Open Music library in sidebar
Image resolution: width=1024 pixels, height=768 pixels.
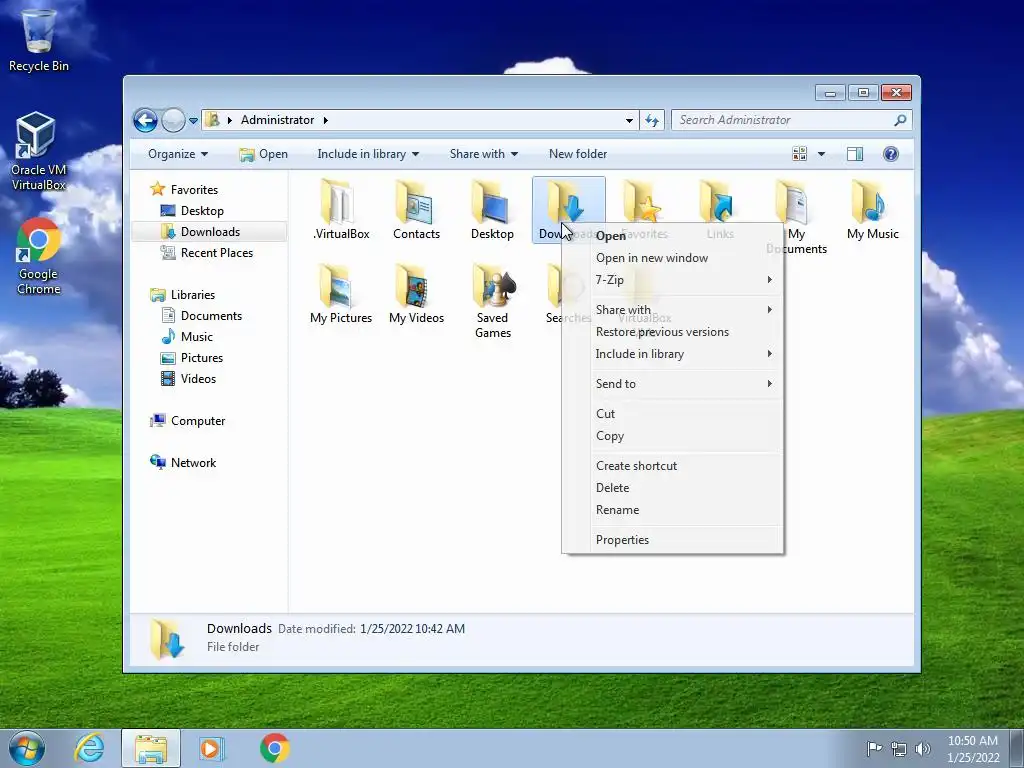(x=187, y=337)
